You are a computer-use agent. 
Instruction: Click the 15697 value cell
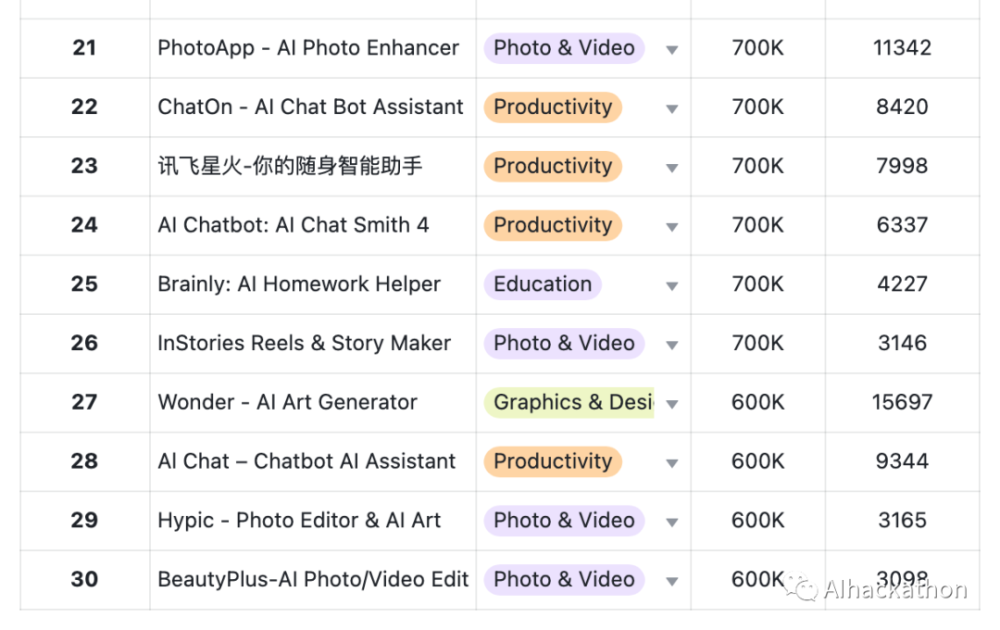902,402
